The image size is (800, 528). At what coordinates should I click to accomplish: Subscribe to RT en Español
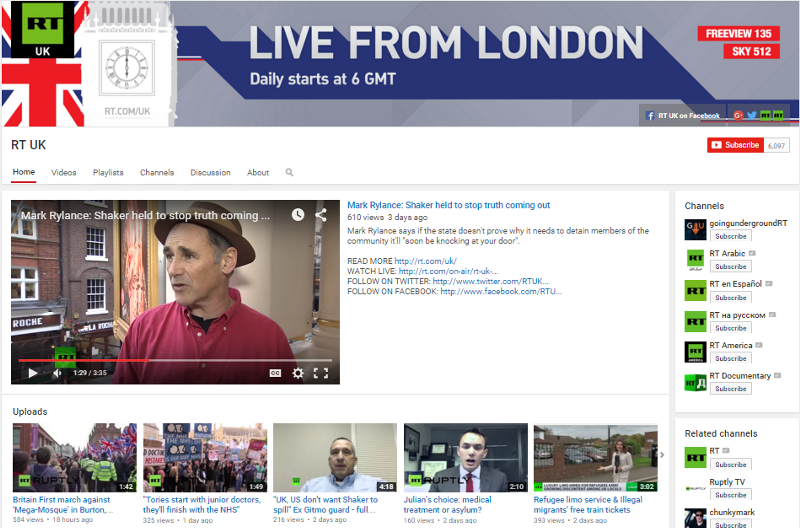coord(731,297)
